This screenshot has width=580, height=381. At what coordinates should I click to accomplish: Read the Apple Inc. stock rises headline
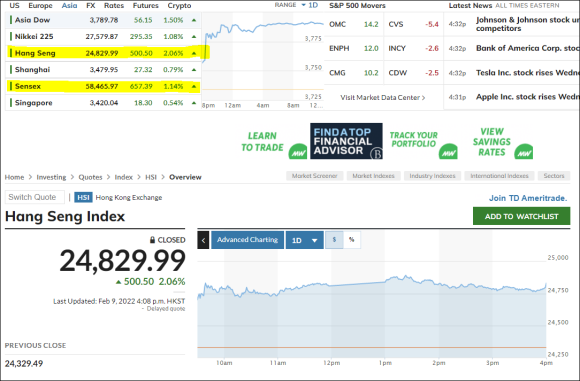[x=527, y=97]
